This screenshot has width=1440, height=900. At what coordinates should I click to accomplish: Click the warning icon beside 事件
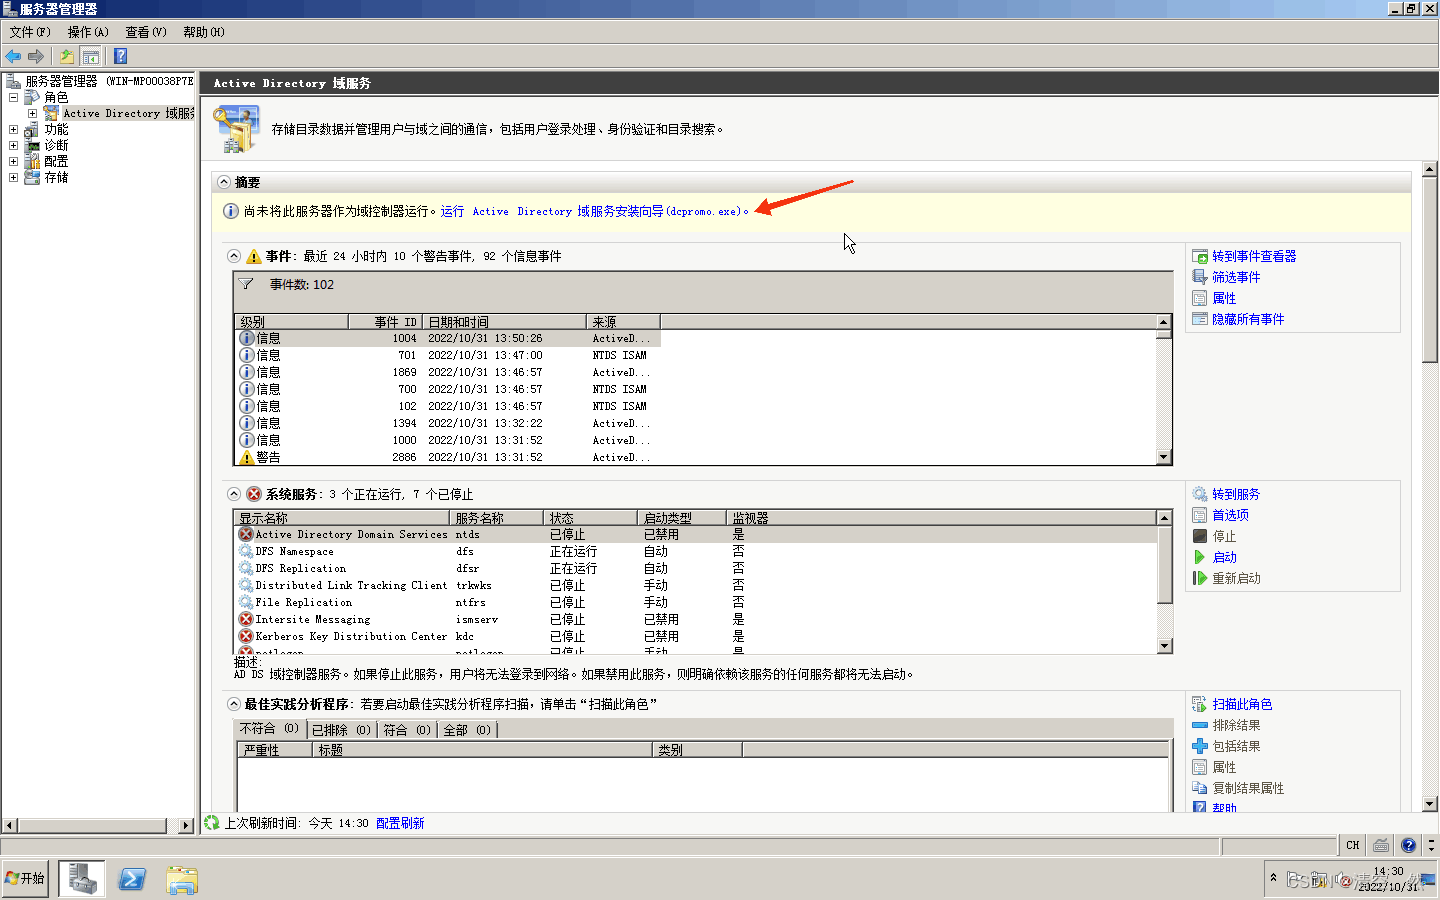[254, 256]
